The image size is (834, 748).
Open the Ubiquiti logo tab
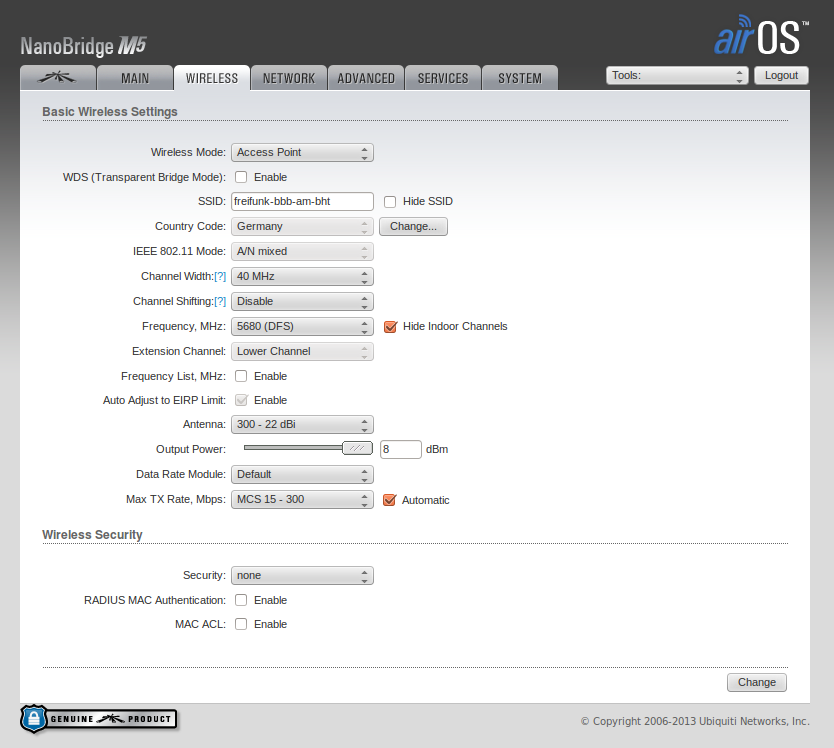(x=58, y=78)
